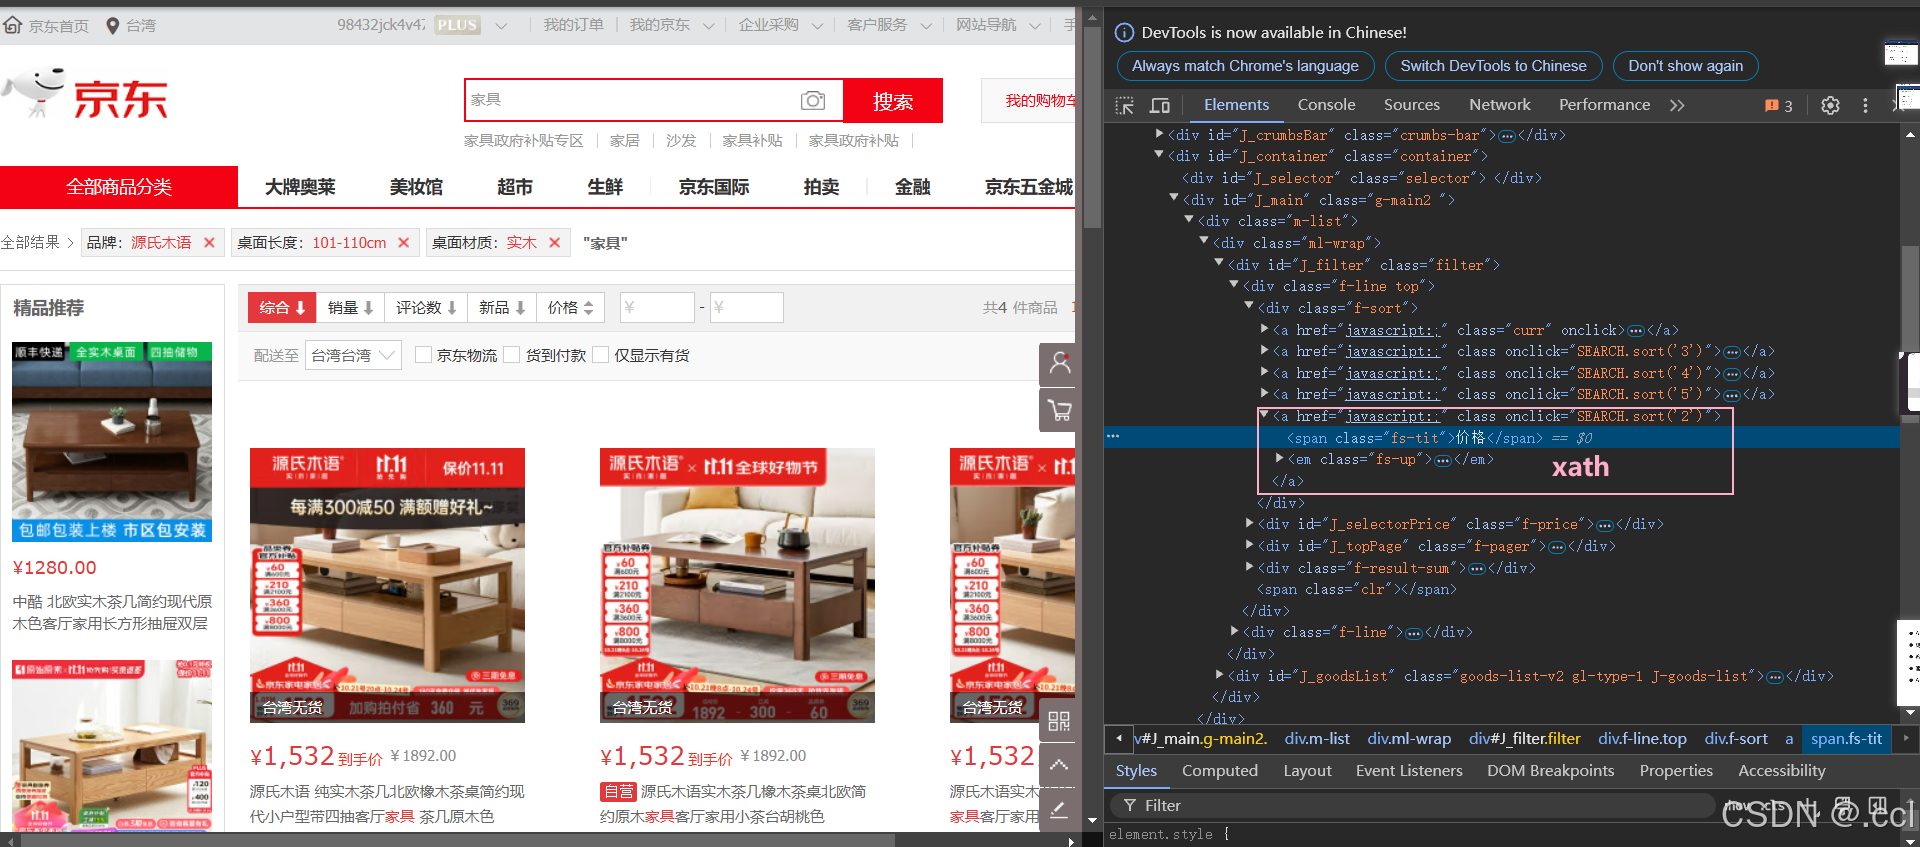The image size is (1920, 847).
Task: Open the DevTools inspect element picker
Action: pyautogui.click(x=1125, y=105)
